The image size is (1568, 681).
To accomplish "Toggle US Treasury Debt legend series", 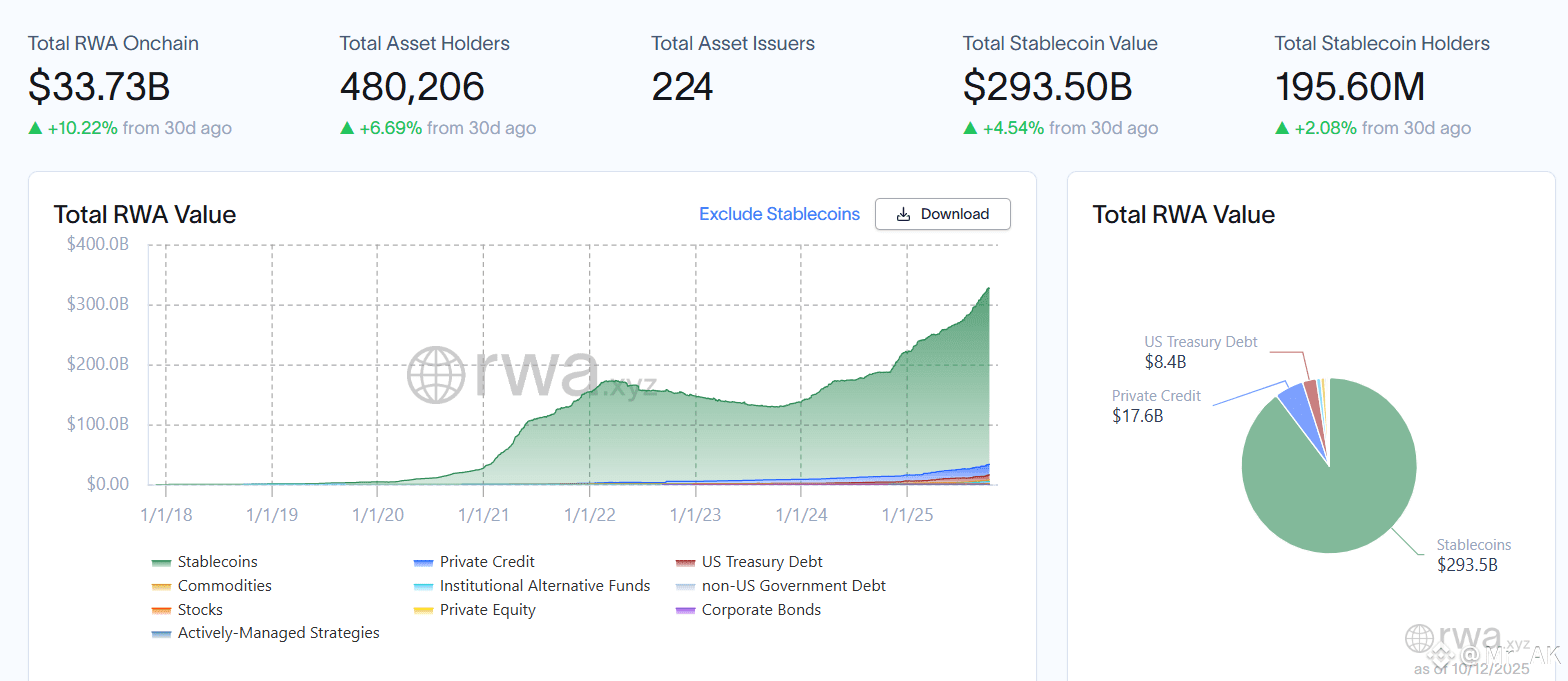I will click(762, 562).
